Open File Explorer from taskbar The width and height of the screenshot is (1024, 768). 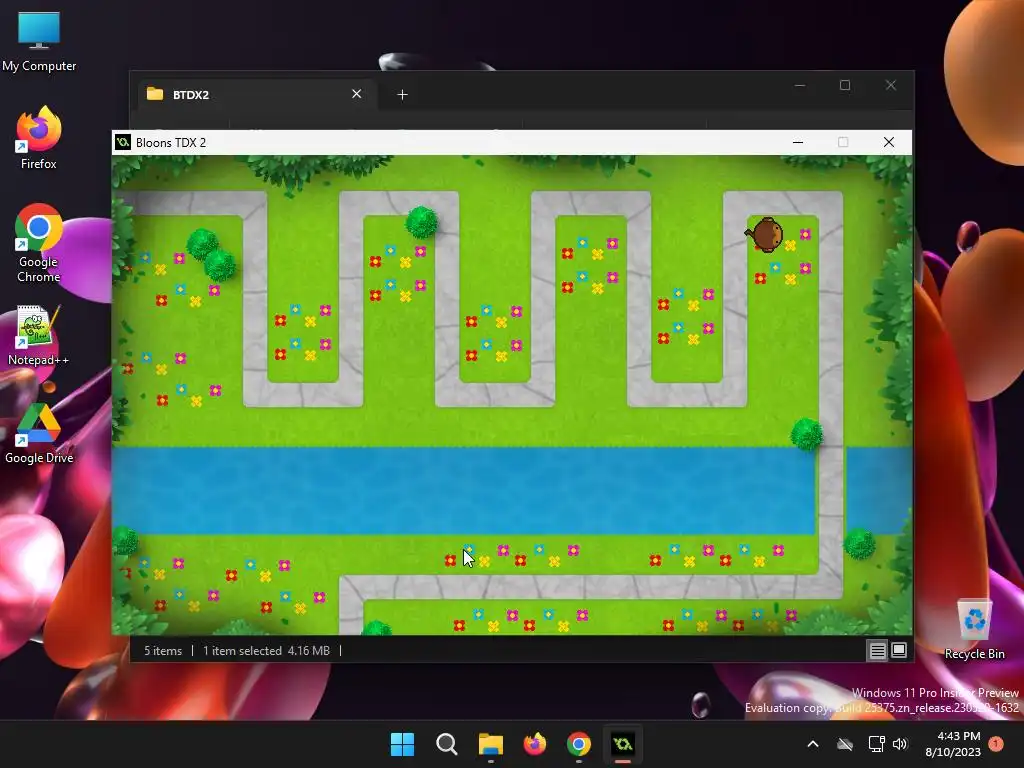[490, 744]
